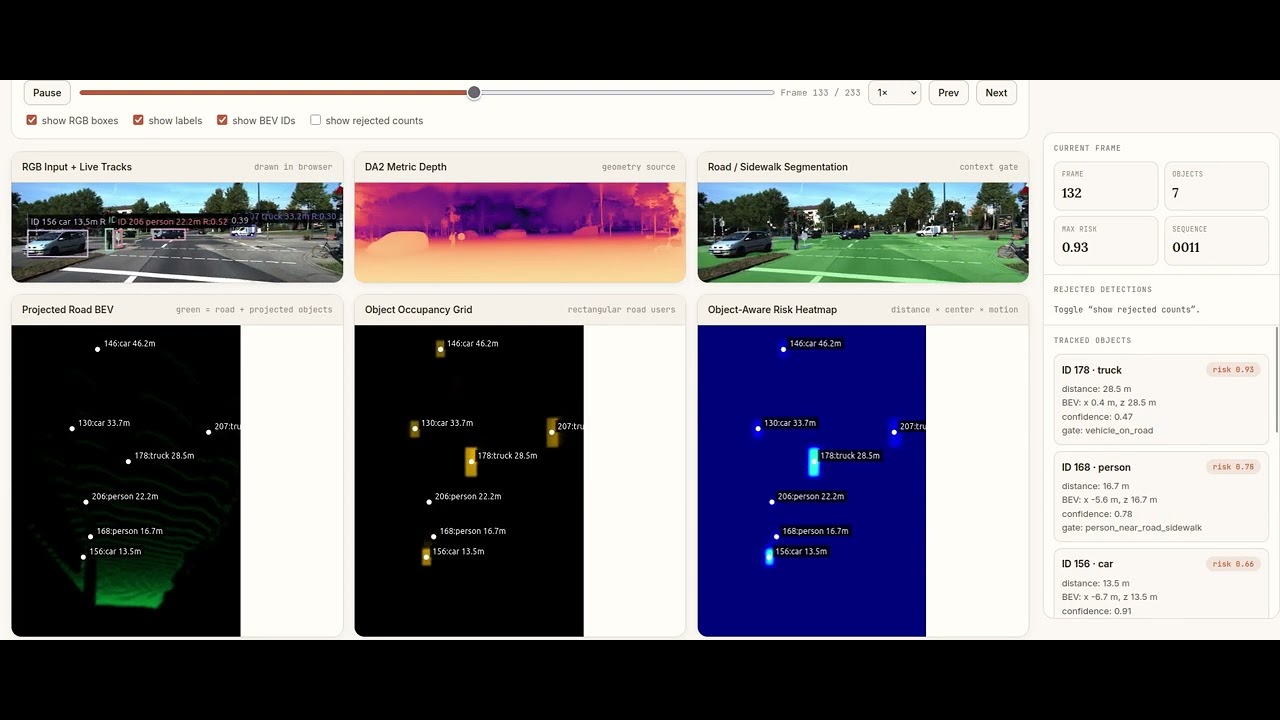Click gate: person_near_road_sidewalk text
The image size is (1280, 720).
(x=1132, y=528)
